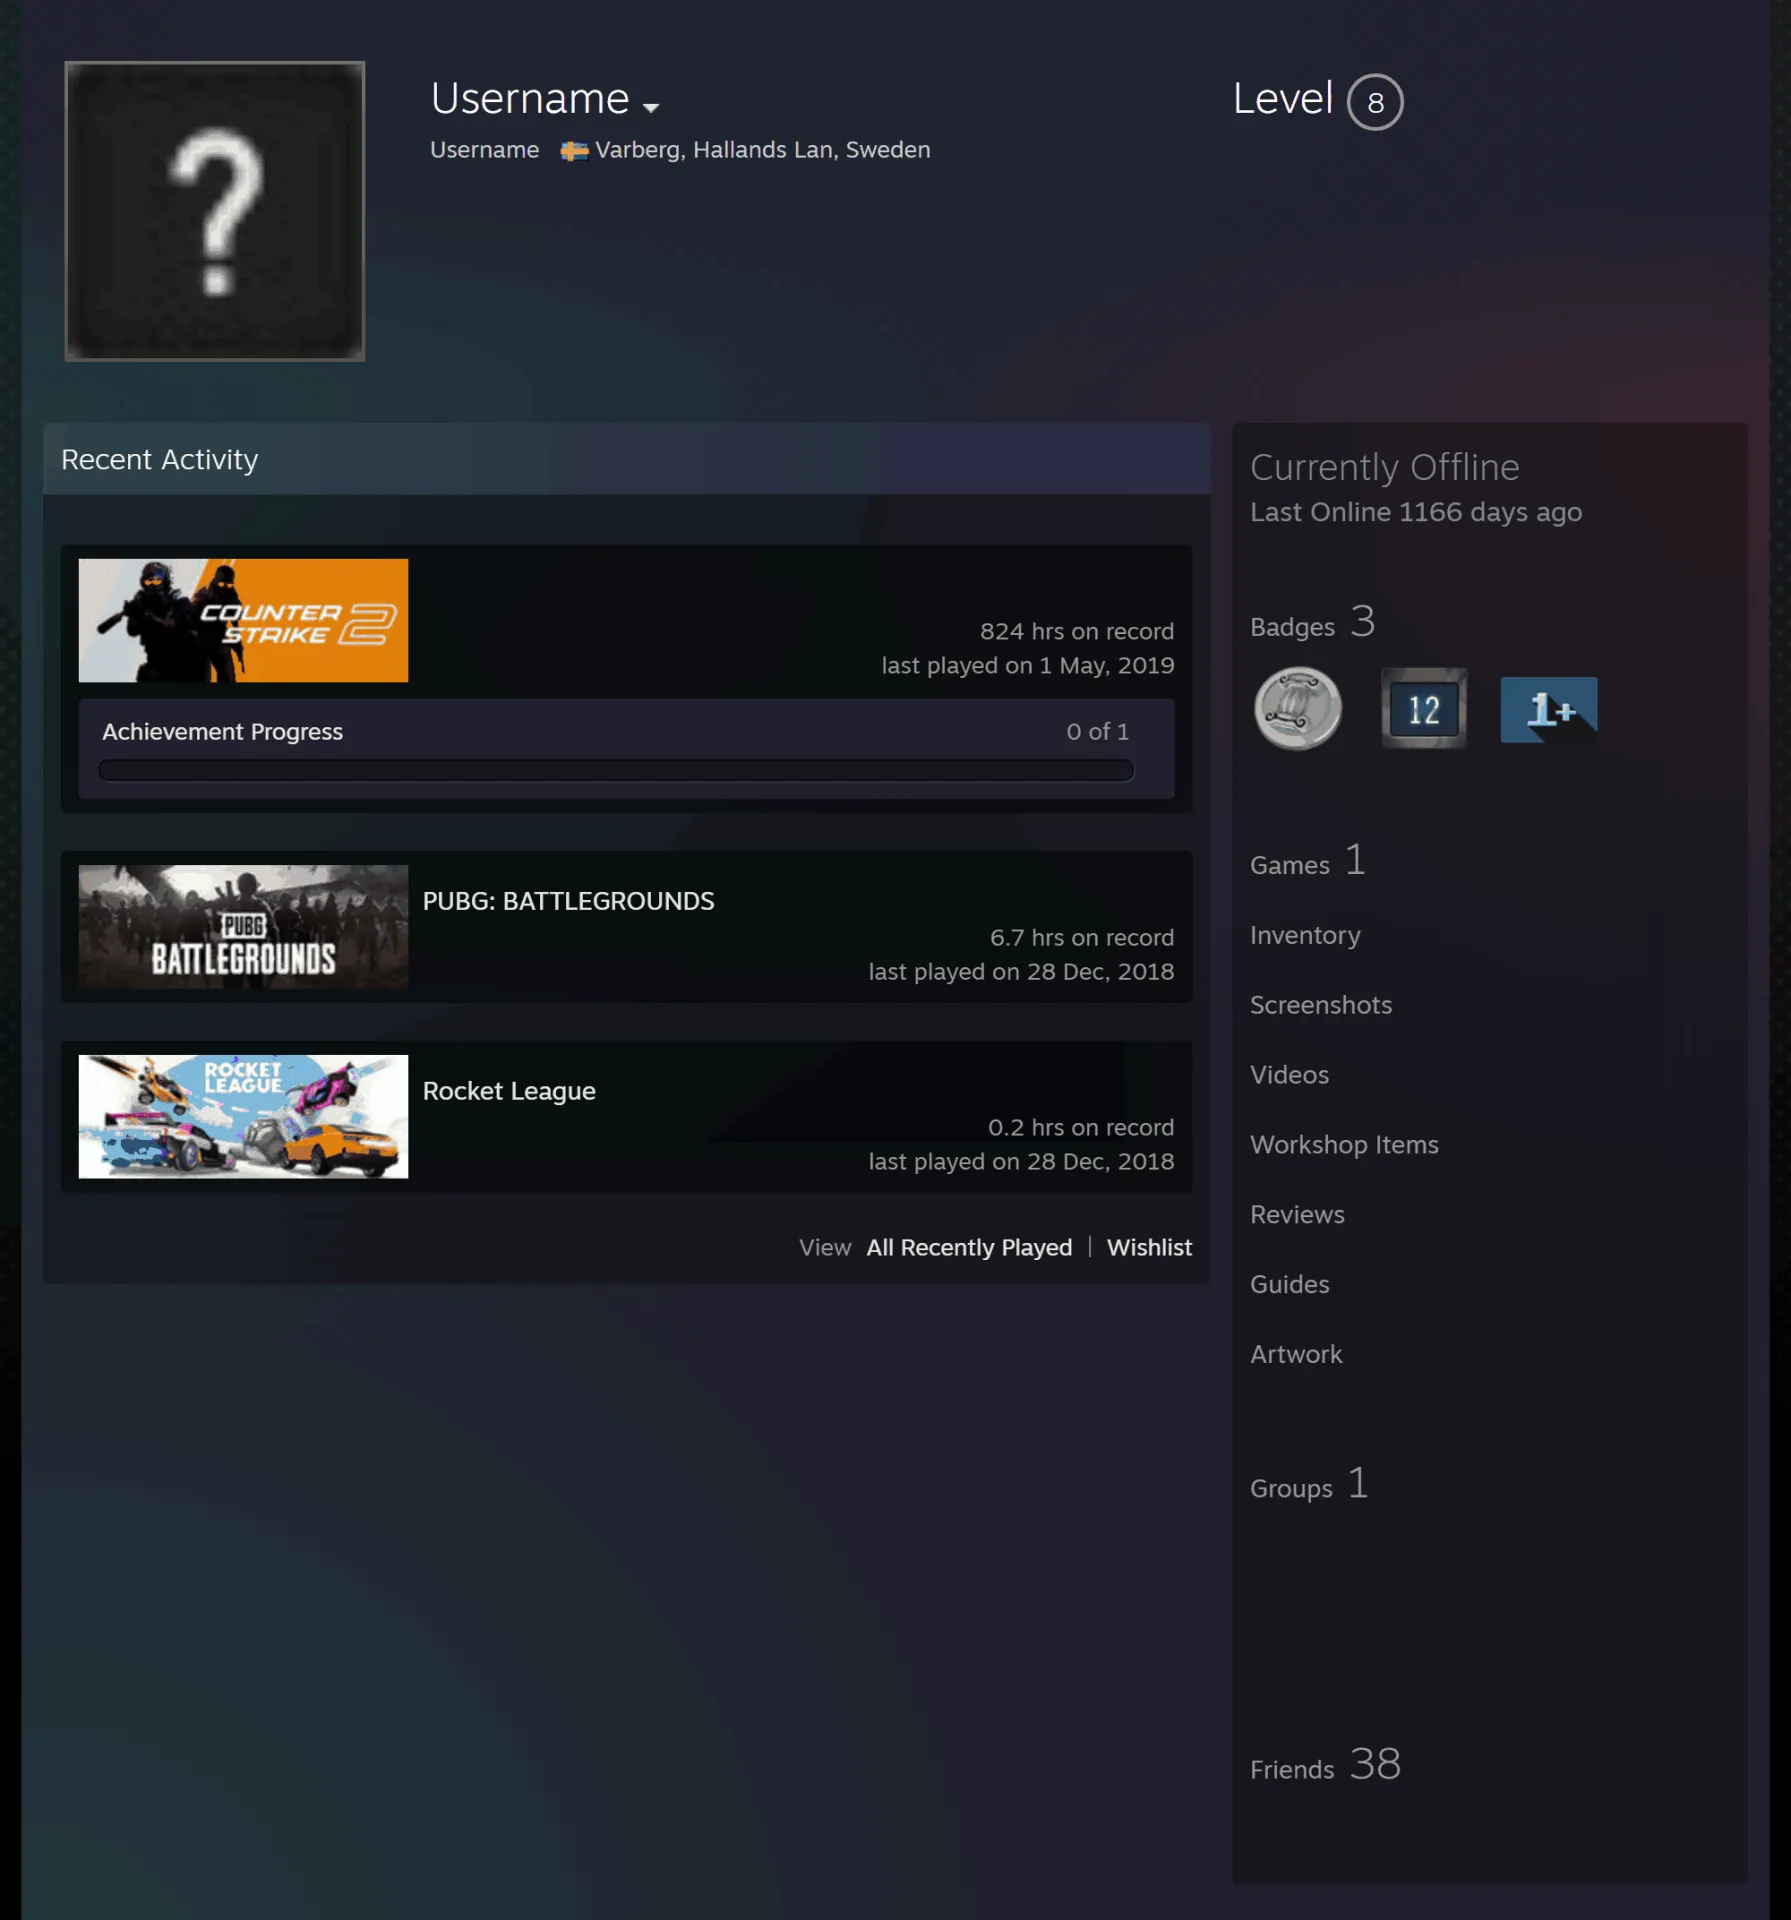Open the Inventory section
The image size is (1791, 1920).
pos(1305,935)
